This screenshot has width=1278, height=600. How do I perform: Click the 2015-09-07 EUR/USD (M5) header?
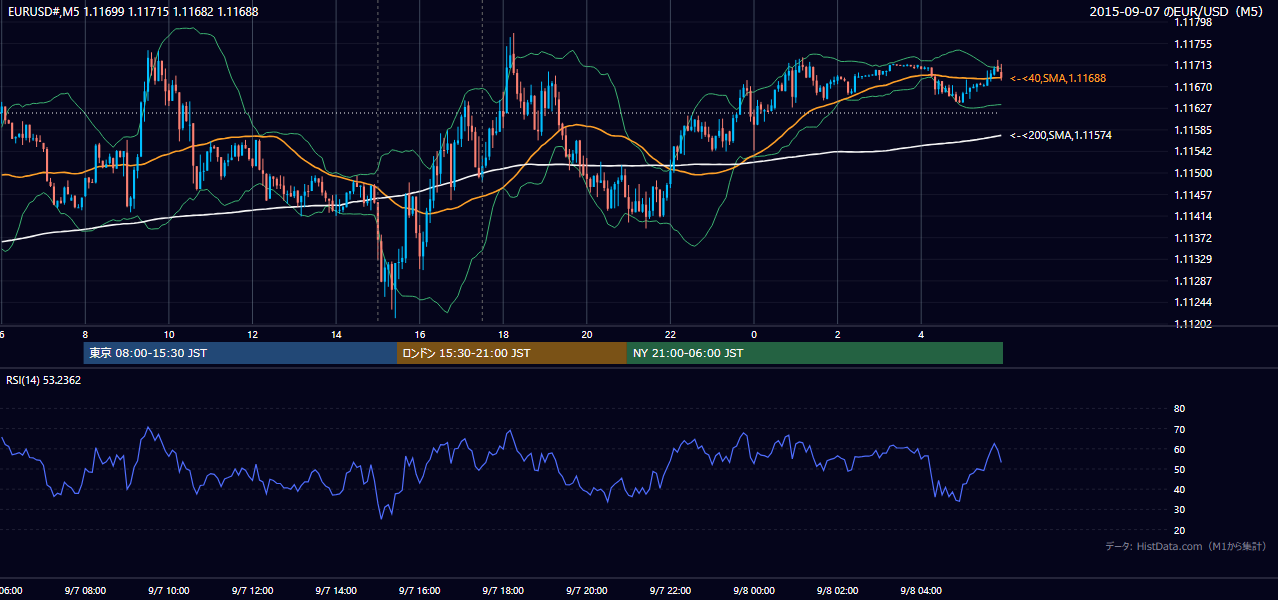click(1178, 11)
